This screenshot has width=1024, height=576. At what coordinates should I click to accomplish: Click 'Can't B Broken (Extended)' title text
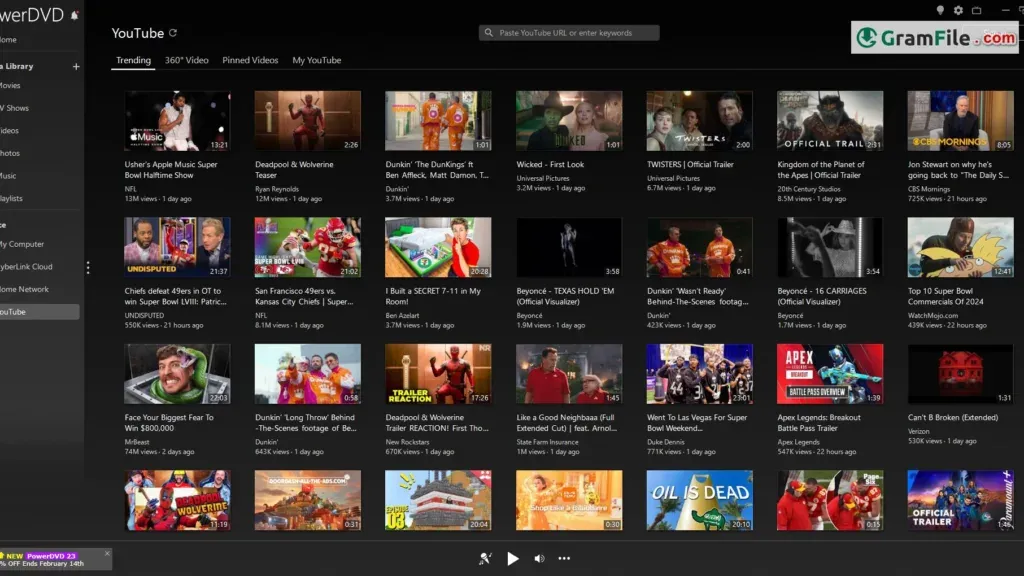953,417
